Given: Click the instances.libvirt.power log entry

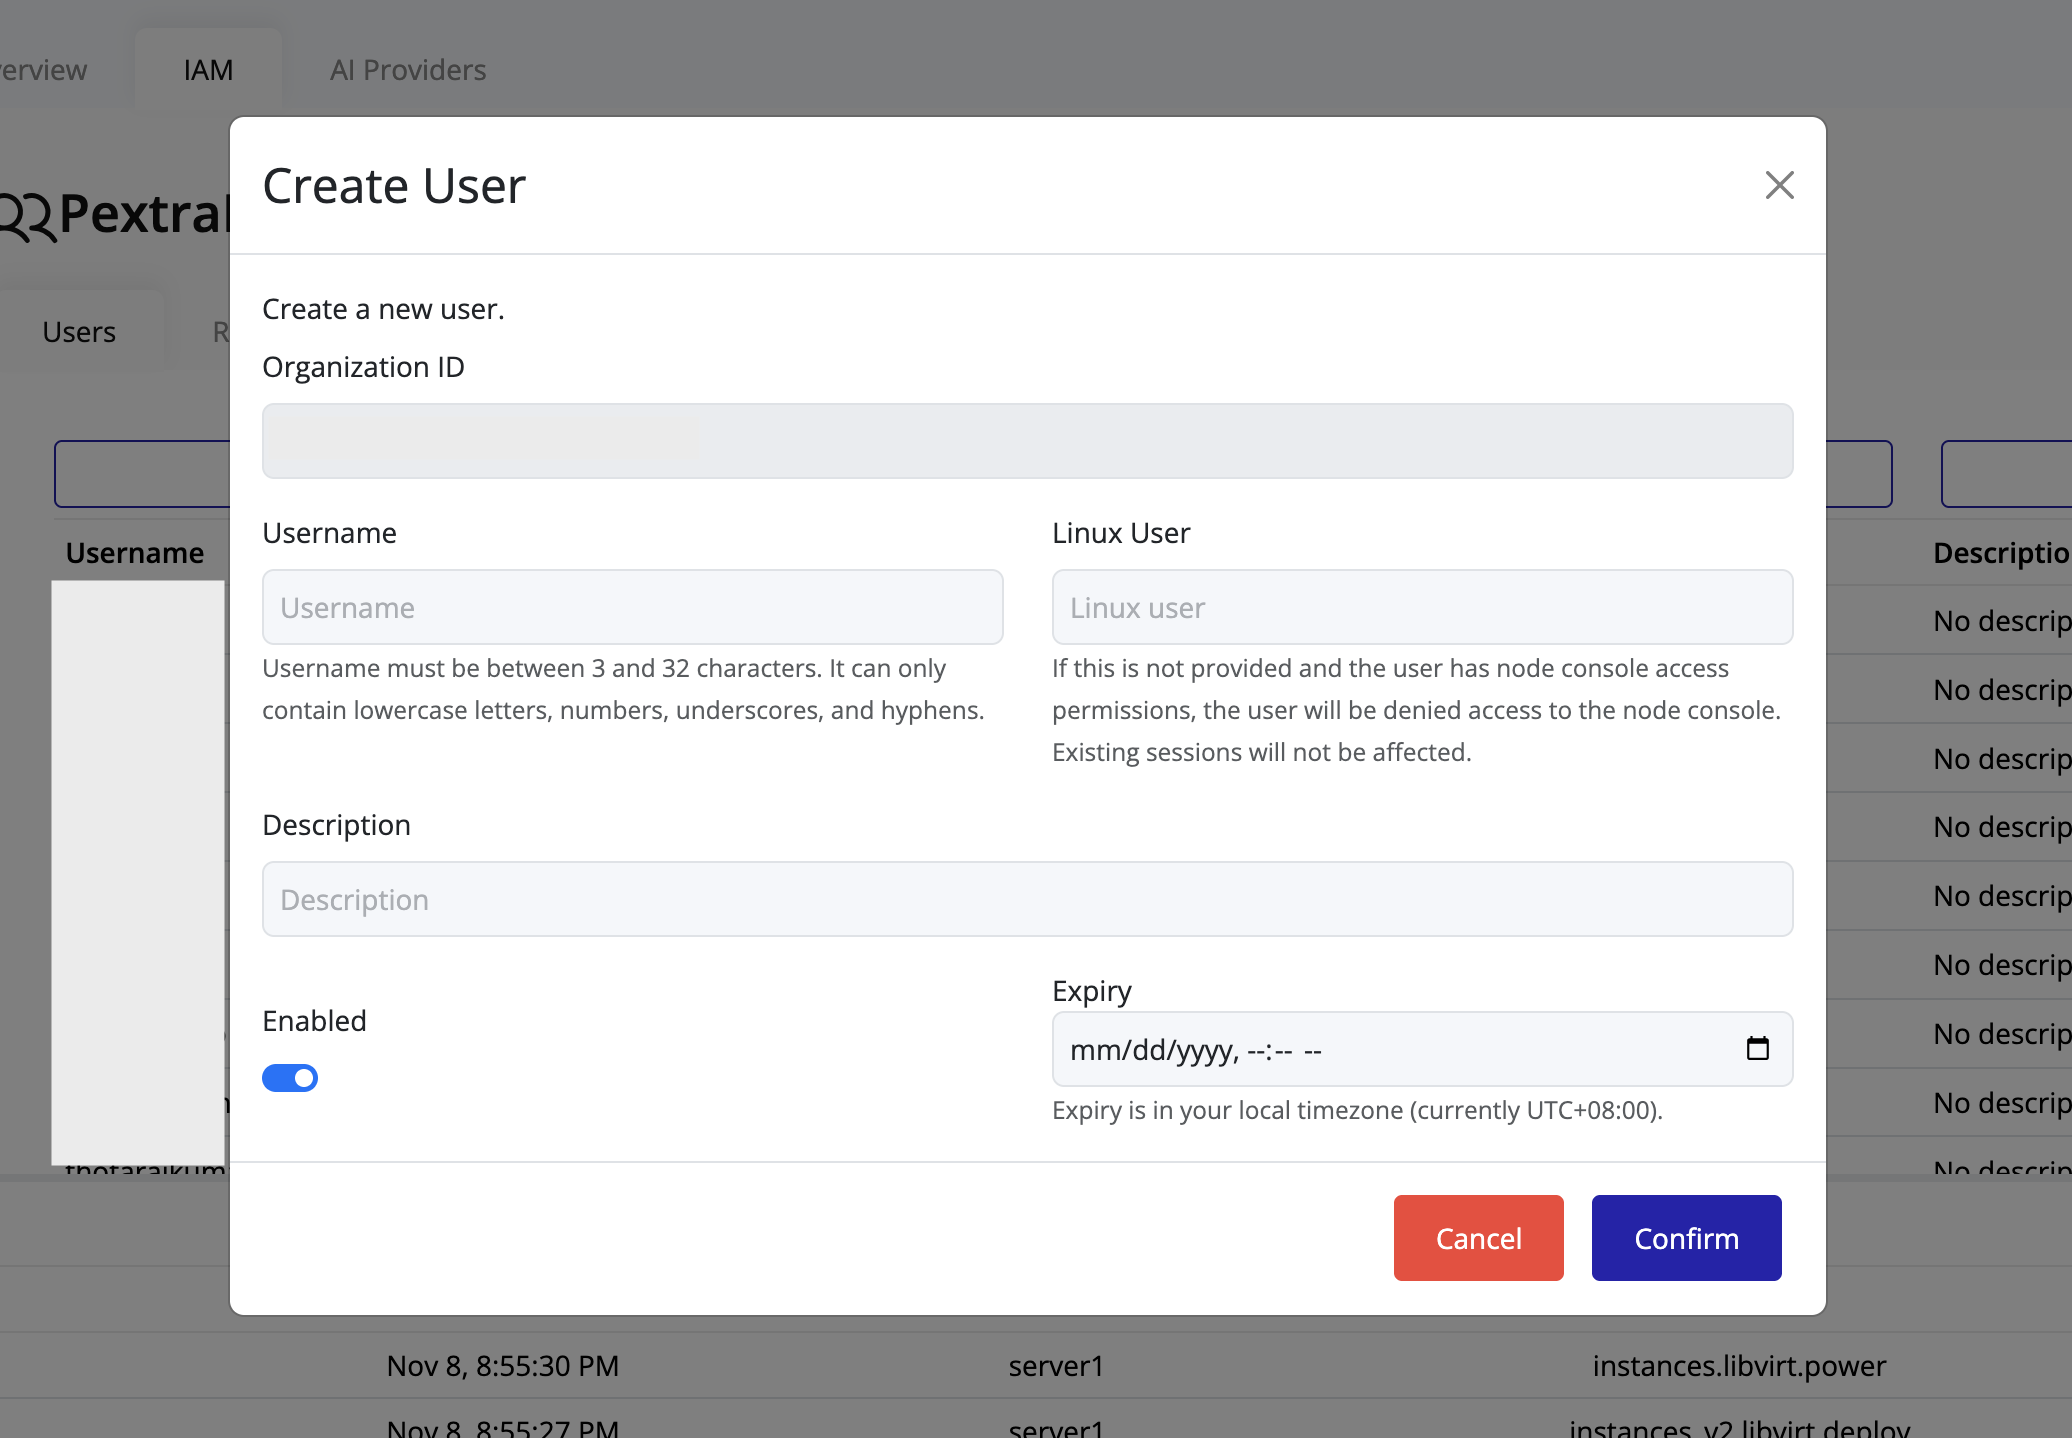Looking at the screenshot, I should (x=1740, y=1366).
